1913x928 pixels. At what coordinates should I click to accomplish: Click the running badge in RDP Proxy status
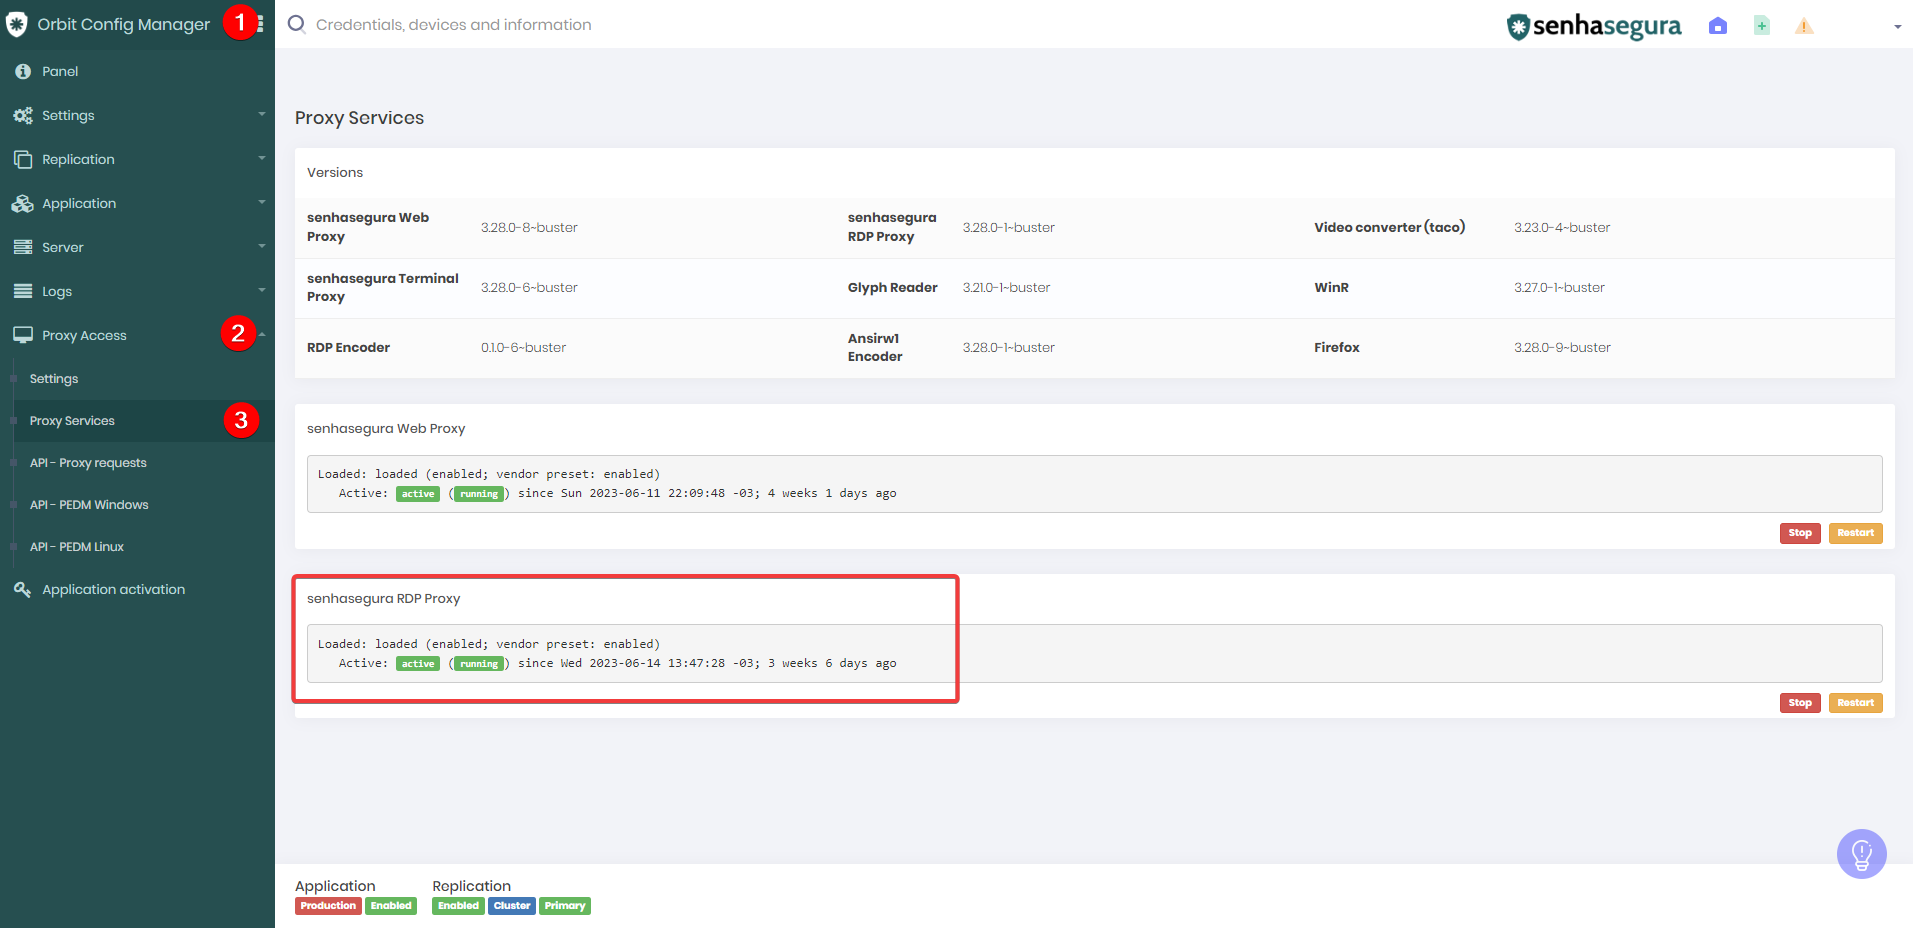click(x=479, y=664)
